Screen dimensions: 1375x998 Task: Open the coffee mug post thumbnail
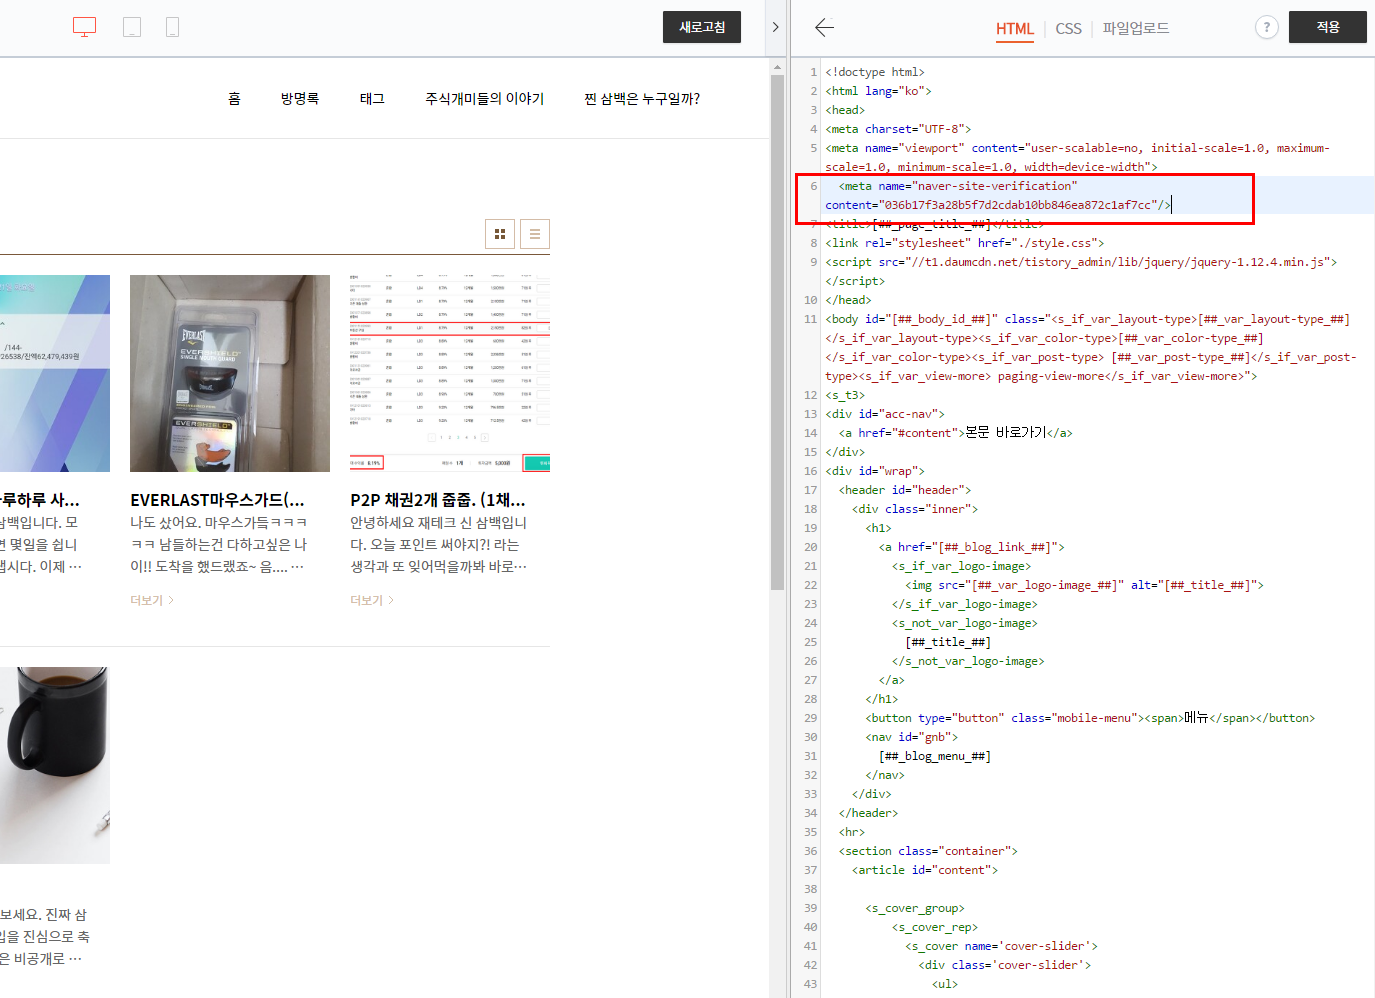point(55,765)
